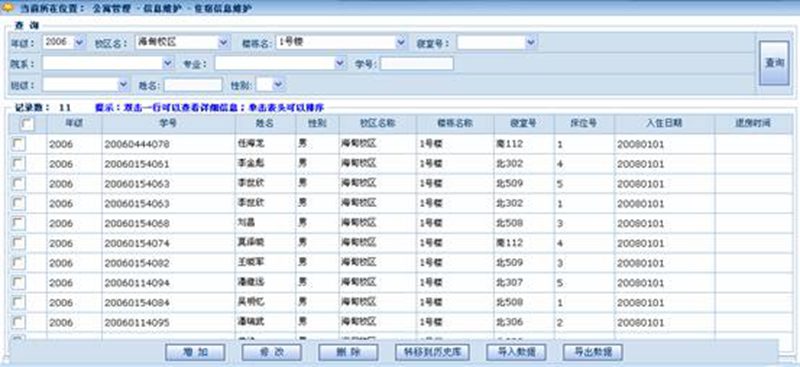Image resolution: width=800 pixels, height=367 pixels.
Task: Sort by the 性别 column header
Action: 317,124
